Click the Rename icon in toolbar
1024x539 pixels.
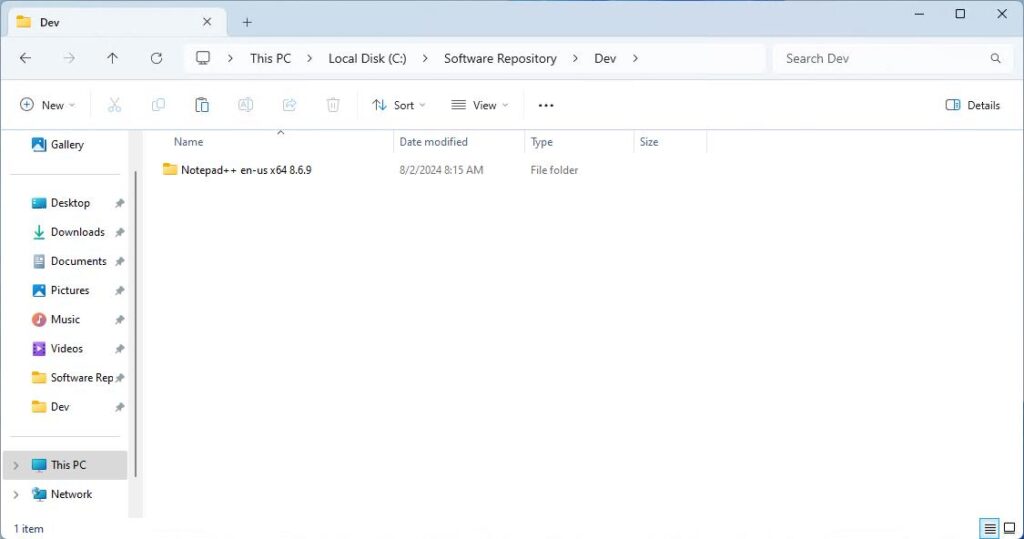click(x=246, y=105)
